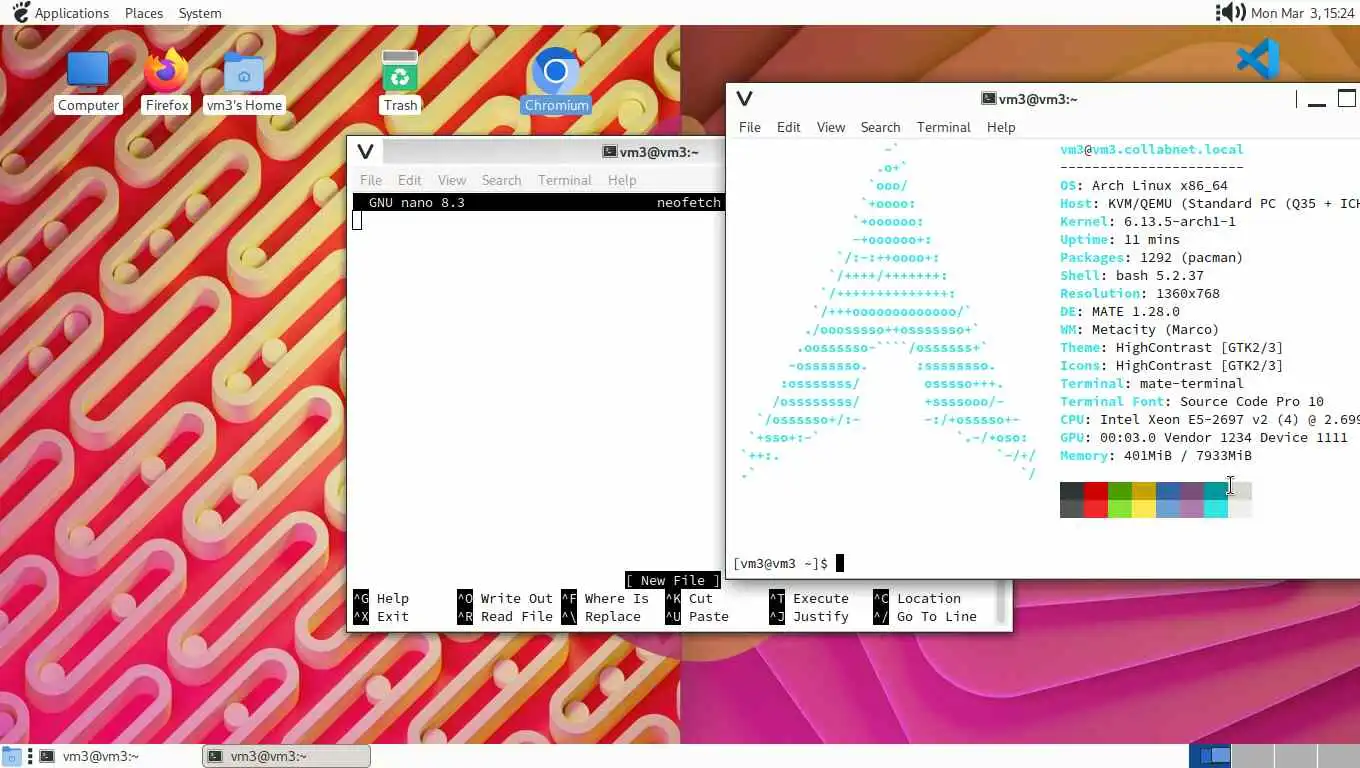Click the 'OS: Arch Linux x86_64' line
This screenshot has height=768, width=1360.
[x=1144, y=186]
